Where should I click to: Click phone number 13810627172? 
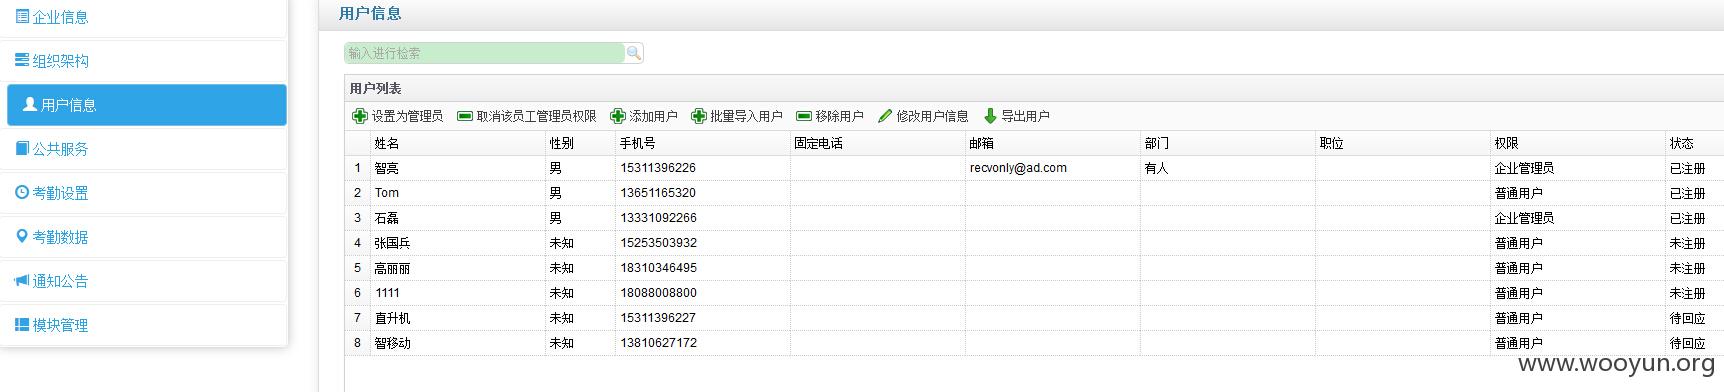[x=658, y=343]
